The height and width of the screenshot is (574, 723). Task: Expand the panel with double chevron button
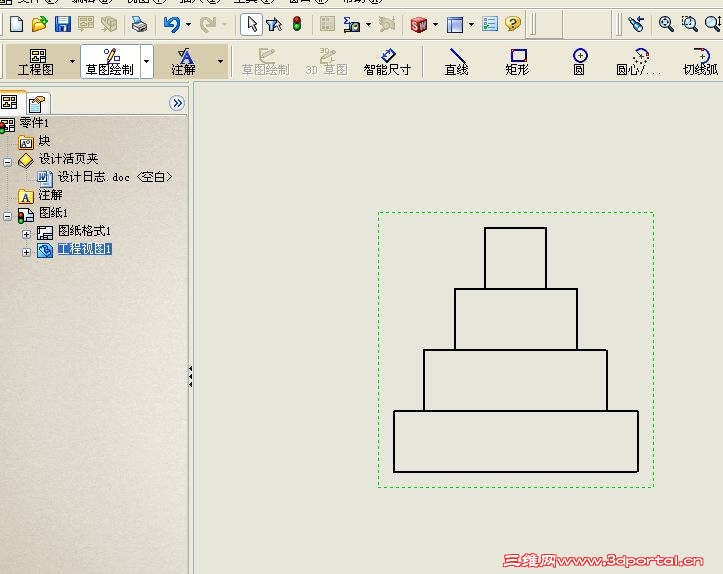[x=177, y=103]
